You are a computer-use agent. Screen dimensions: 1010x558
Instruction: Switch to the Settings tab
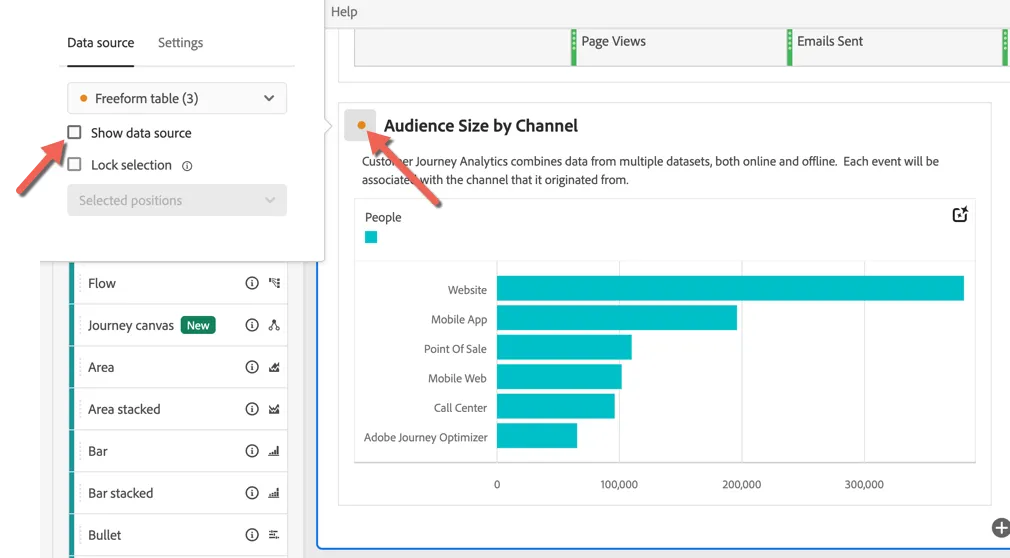coord(180,43)
